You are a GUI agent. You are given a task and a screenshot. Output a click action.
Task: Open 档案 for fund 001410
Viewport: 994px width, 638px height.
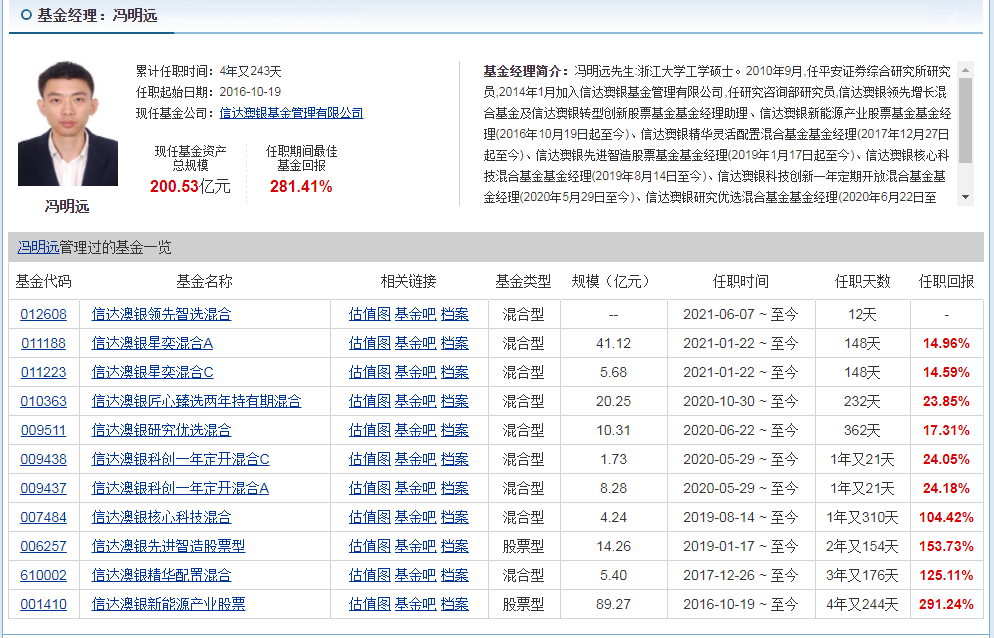[455, 604]
